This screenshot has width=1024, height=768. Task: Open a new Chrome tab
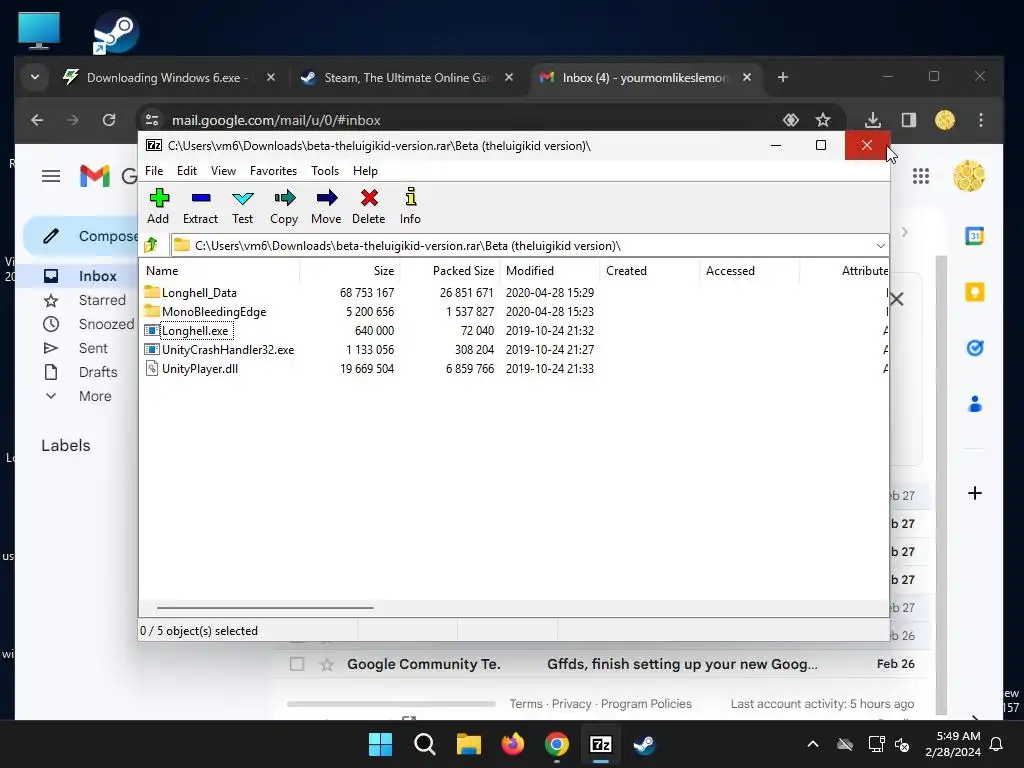[x=783, y=78]
